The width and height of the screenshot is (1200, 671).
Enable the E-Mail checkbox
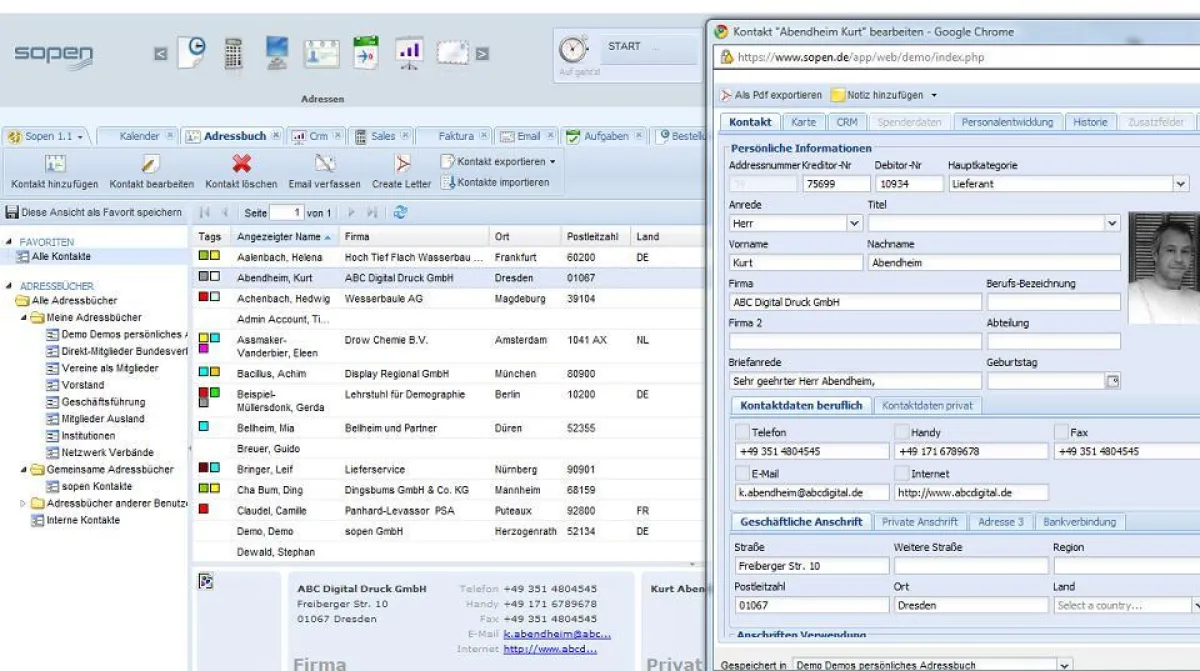[x=741, y=473]
